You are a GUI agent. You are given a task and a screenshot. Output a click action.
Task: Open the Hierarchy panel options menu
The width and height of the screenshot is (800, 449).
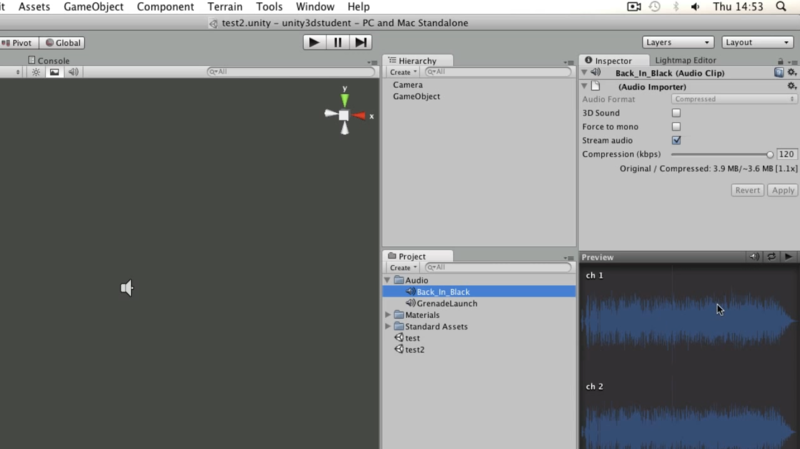coord(569,63)
